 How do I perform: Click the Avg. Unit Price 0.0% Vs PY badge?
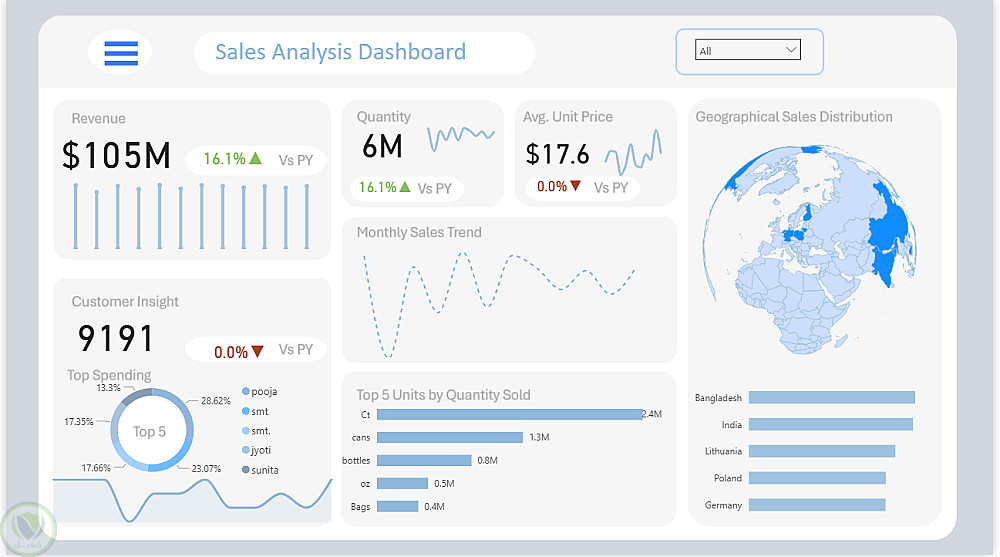582,188
